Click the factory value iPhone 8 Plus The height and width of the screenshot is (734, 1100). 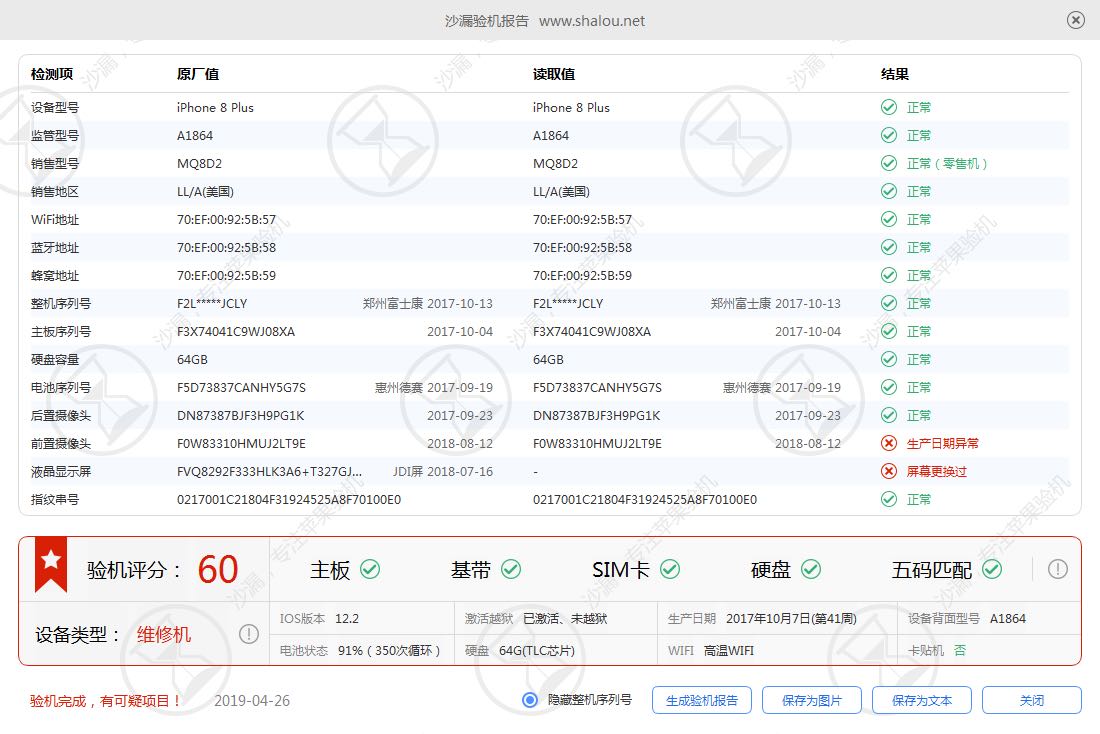[x=215, y=107]
